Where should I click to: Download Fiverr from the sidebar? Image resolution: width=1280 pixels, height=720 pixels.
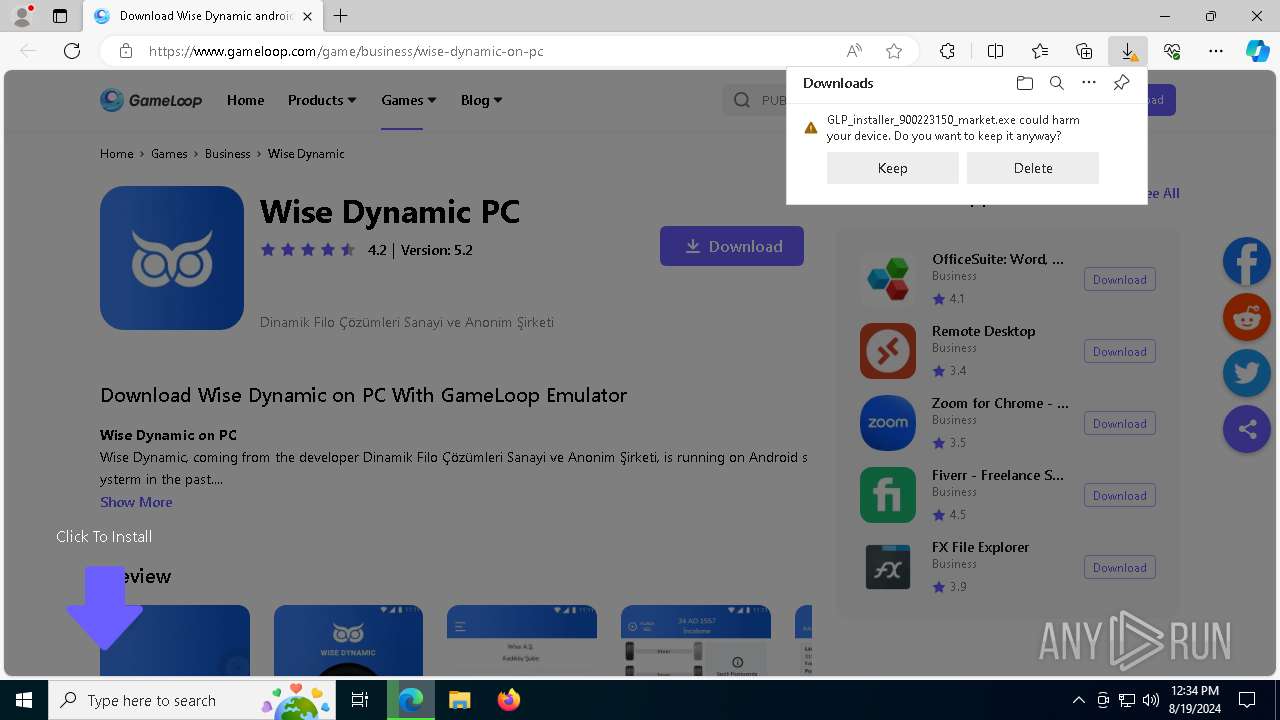(1120, 496)
